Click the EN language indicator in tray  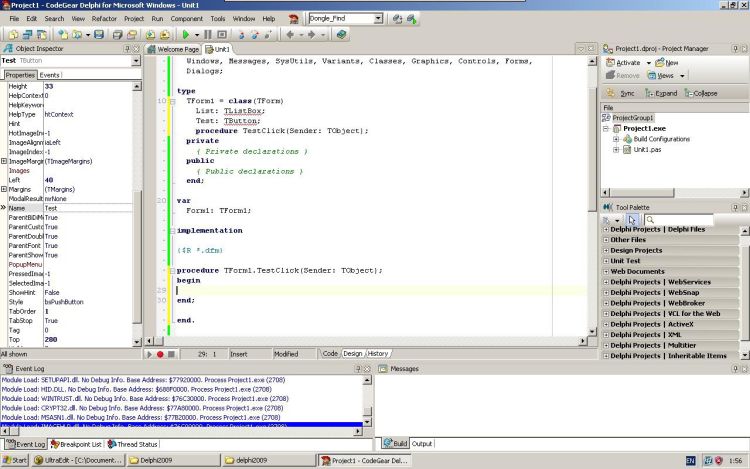[x=690, y=461]
